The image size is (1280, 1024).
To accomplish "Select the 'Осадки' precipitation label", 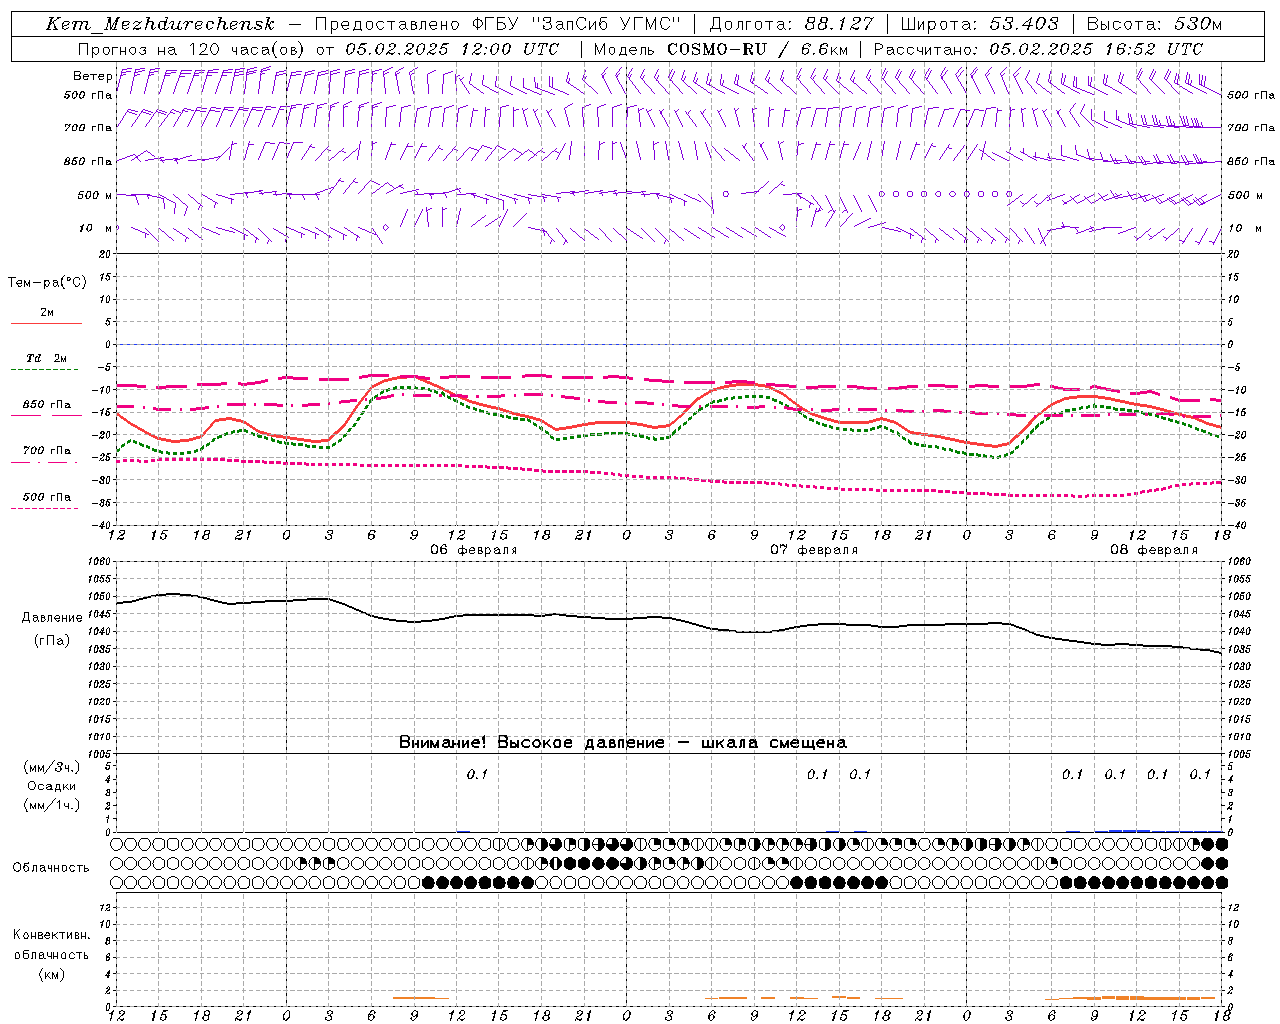I will [x=52, y=786].
